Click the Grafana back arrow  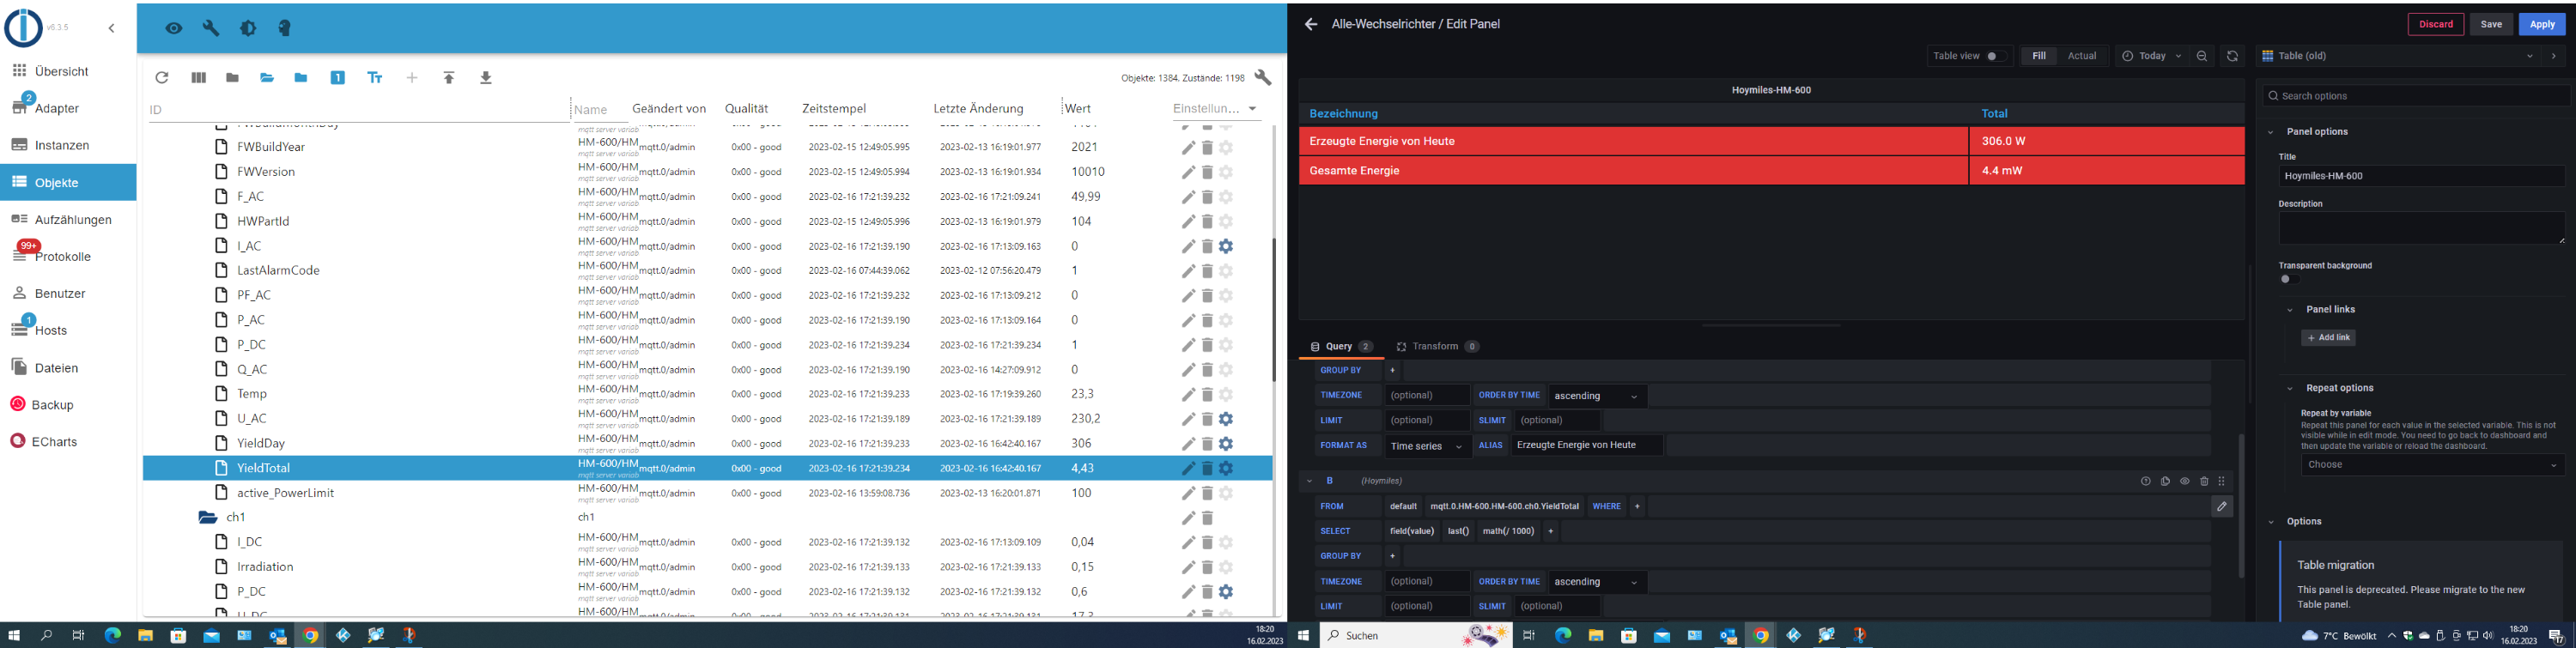coord(1310,25)
